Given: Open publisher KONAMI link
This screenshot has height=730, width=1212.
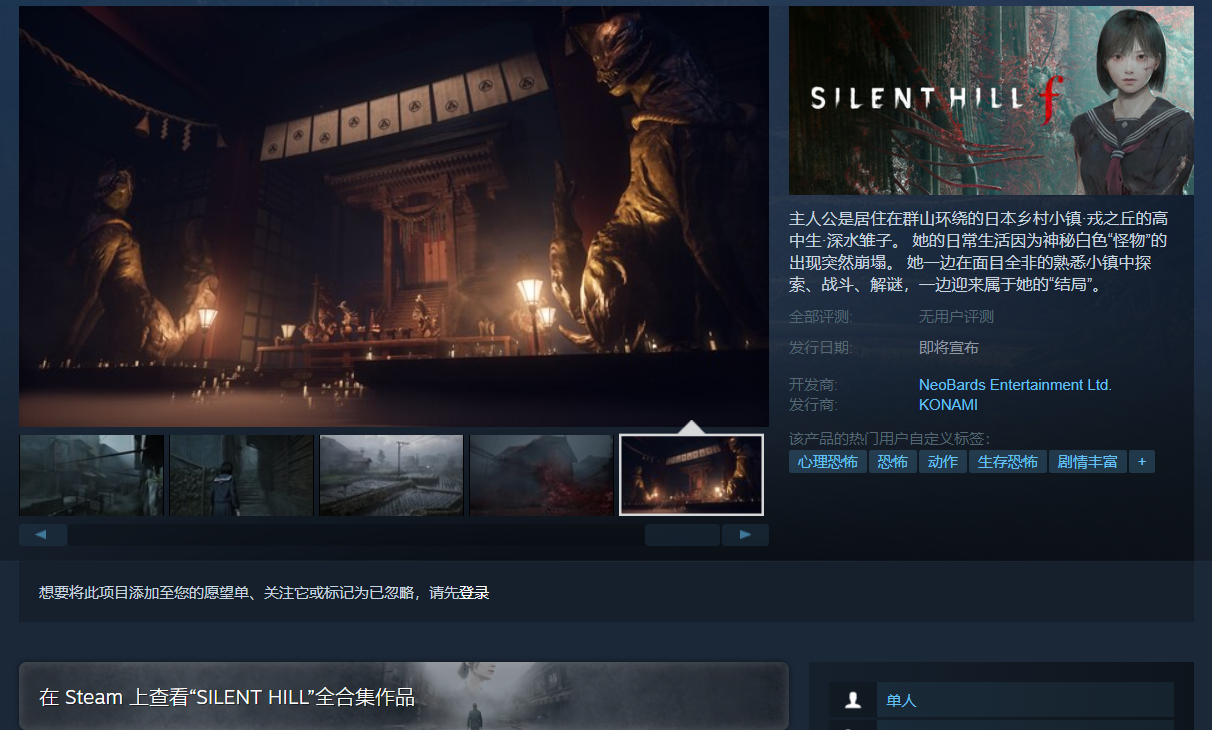Looking at the screenshot, I should click(x=947, y=405).
